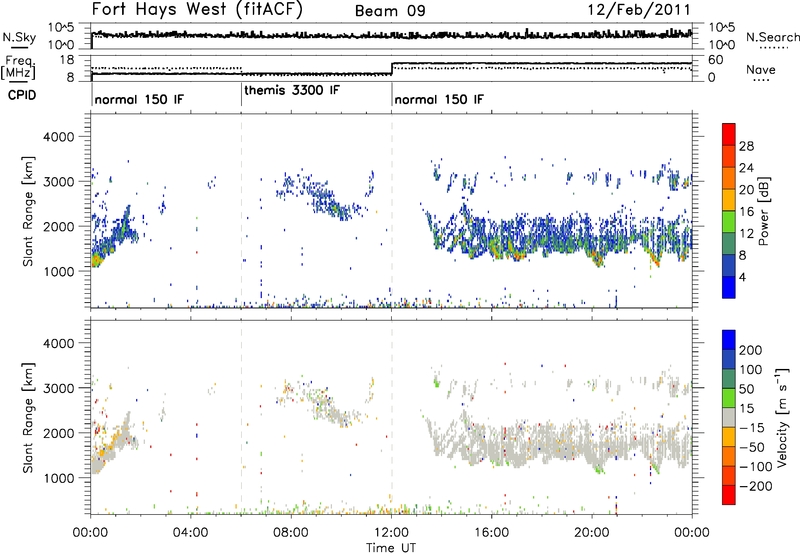Screen dimensions: 800x554
Task: Click the "-50" Velocity colorbar tick label
Action: (x=752, y=447)
